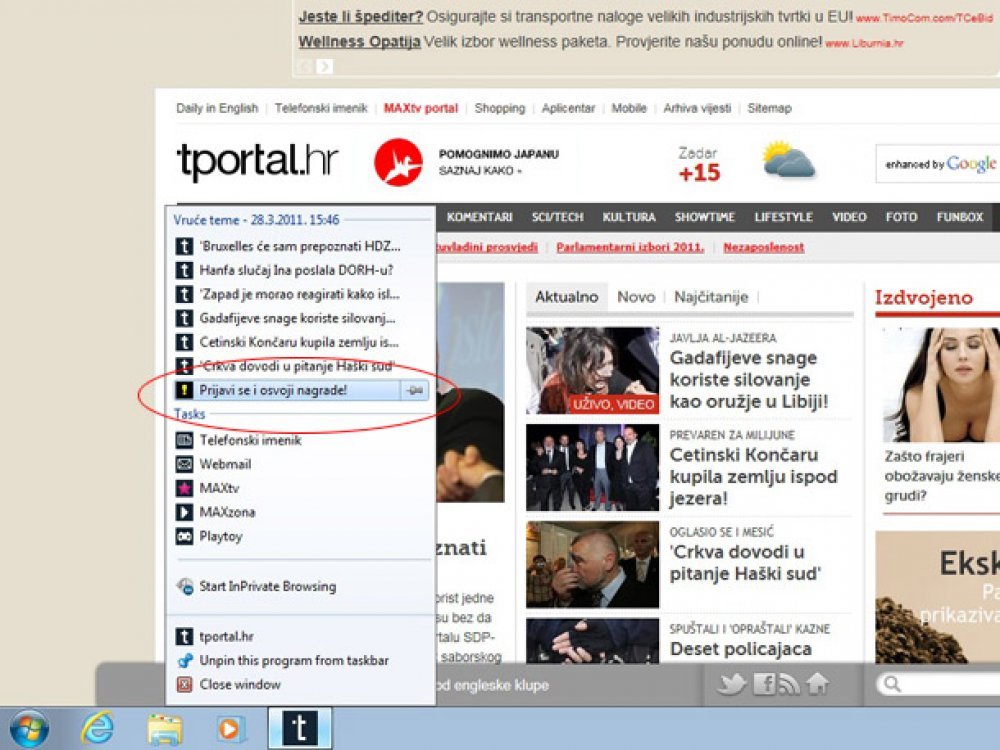Open 'Gadafijeve snage koriste silovanje' article thumbnail
This screenshot has height=750, width=1000.
click(592, 371)
